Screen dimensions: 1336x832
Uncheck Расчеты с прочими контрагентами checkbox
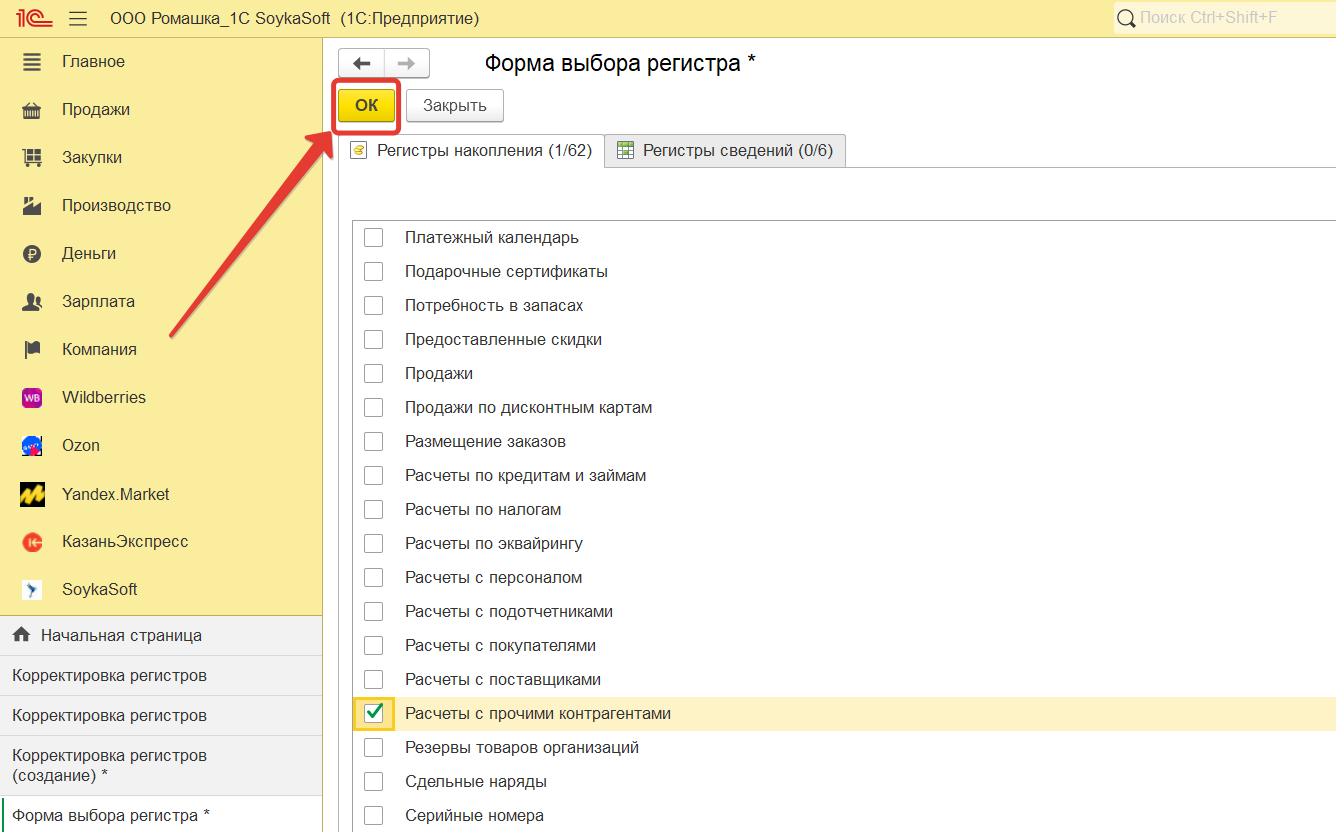click(x=373, y=714)
